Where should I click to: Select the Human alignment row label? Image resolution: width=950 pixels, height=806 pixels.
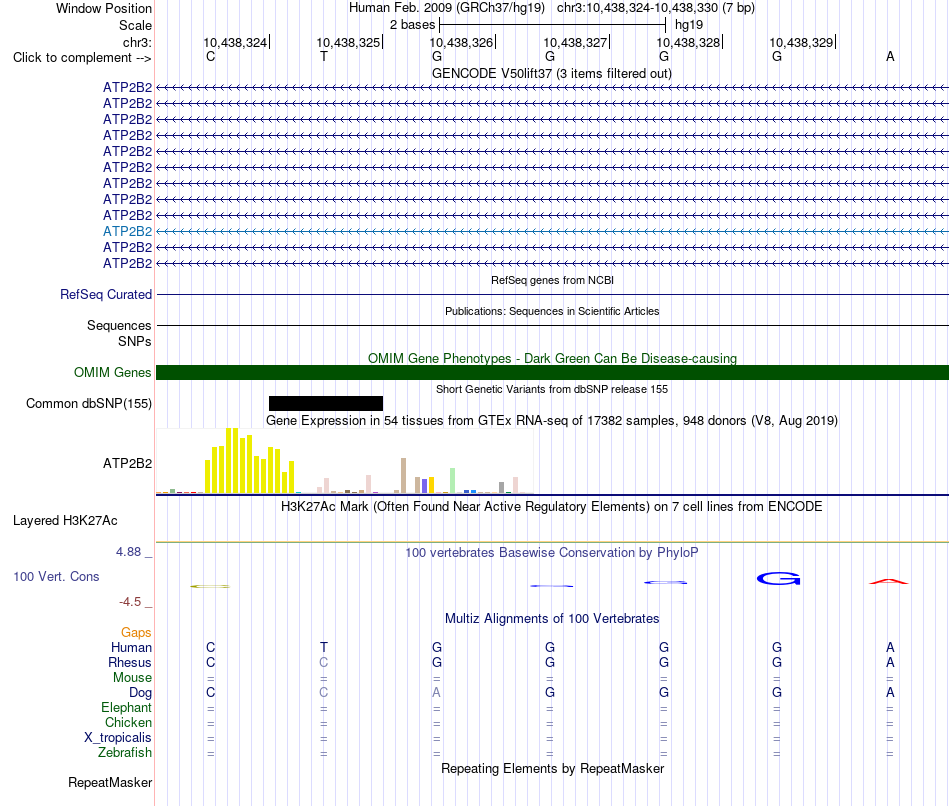(131, 647)
